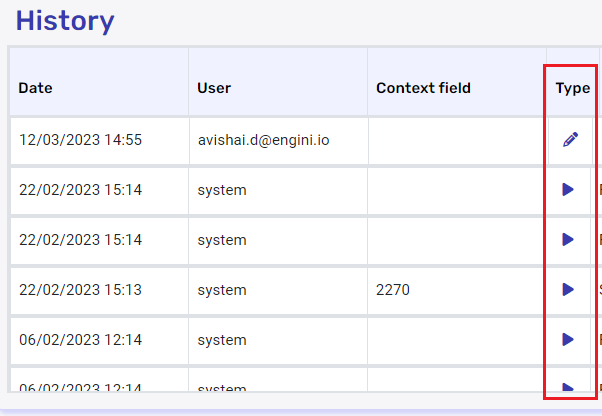Click system user in the 22/02/2023 15:13 row
The image size is (602, 416).
click(222, 290)
